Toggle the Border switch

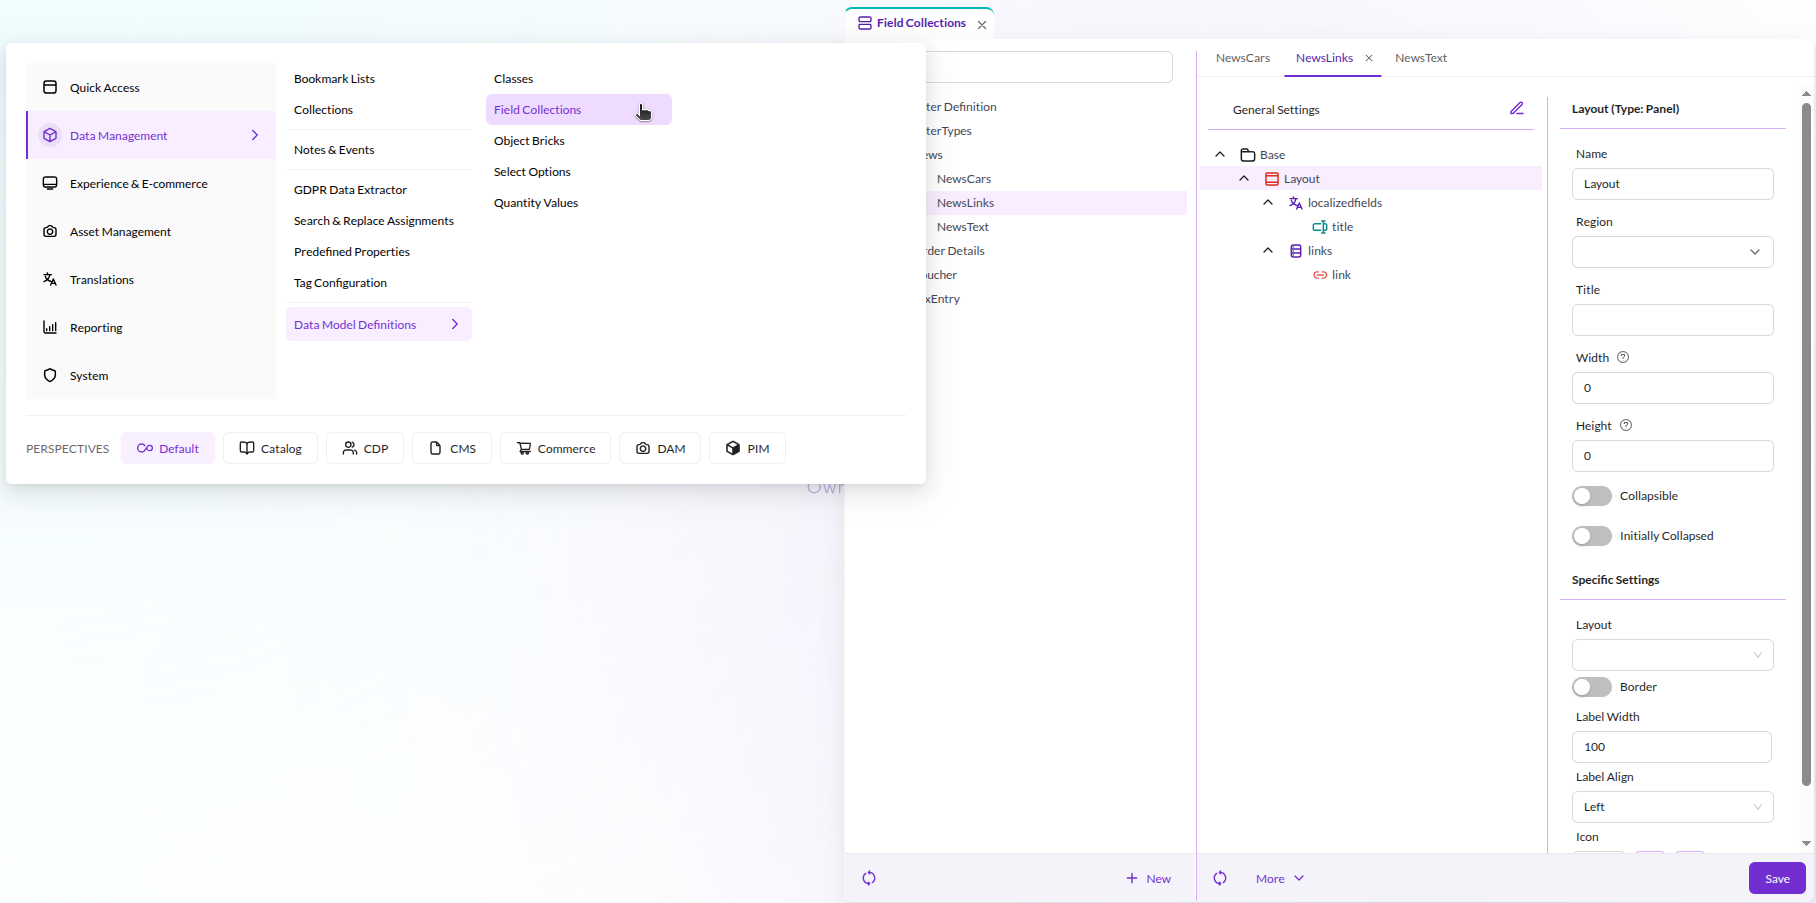(1592, 687)
